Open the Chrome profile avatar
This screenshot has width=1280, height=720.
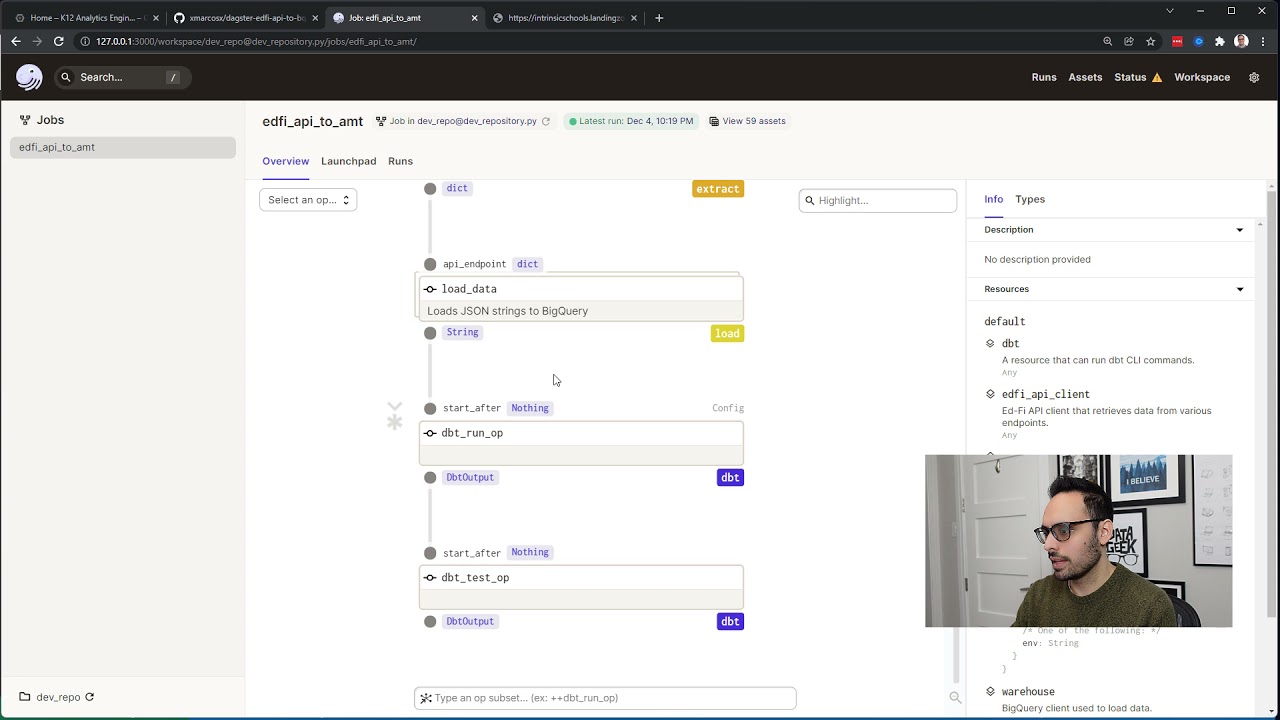tap(1241, 41)
